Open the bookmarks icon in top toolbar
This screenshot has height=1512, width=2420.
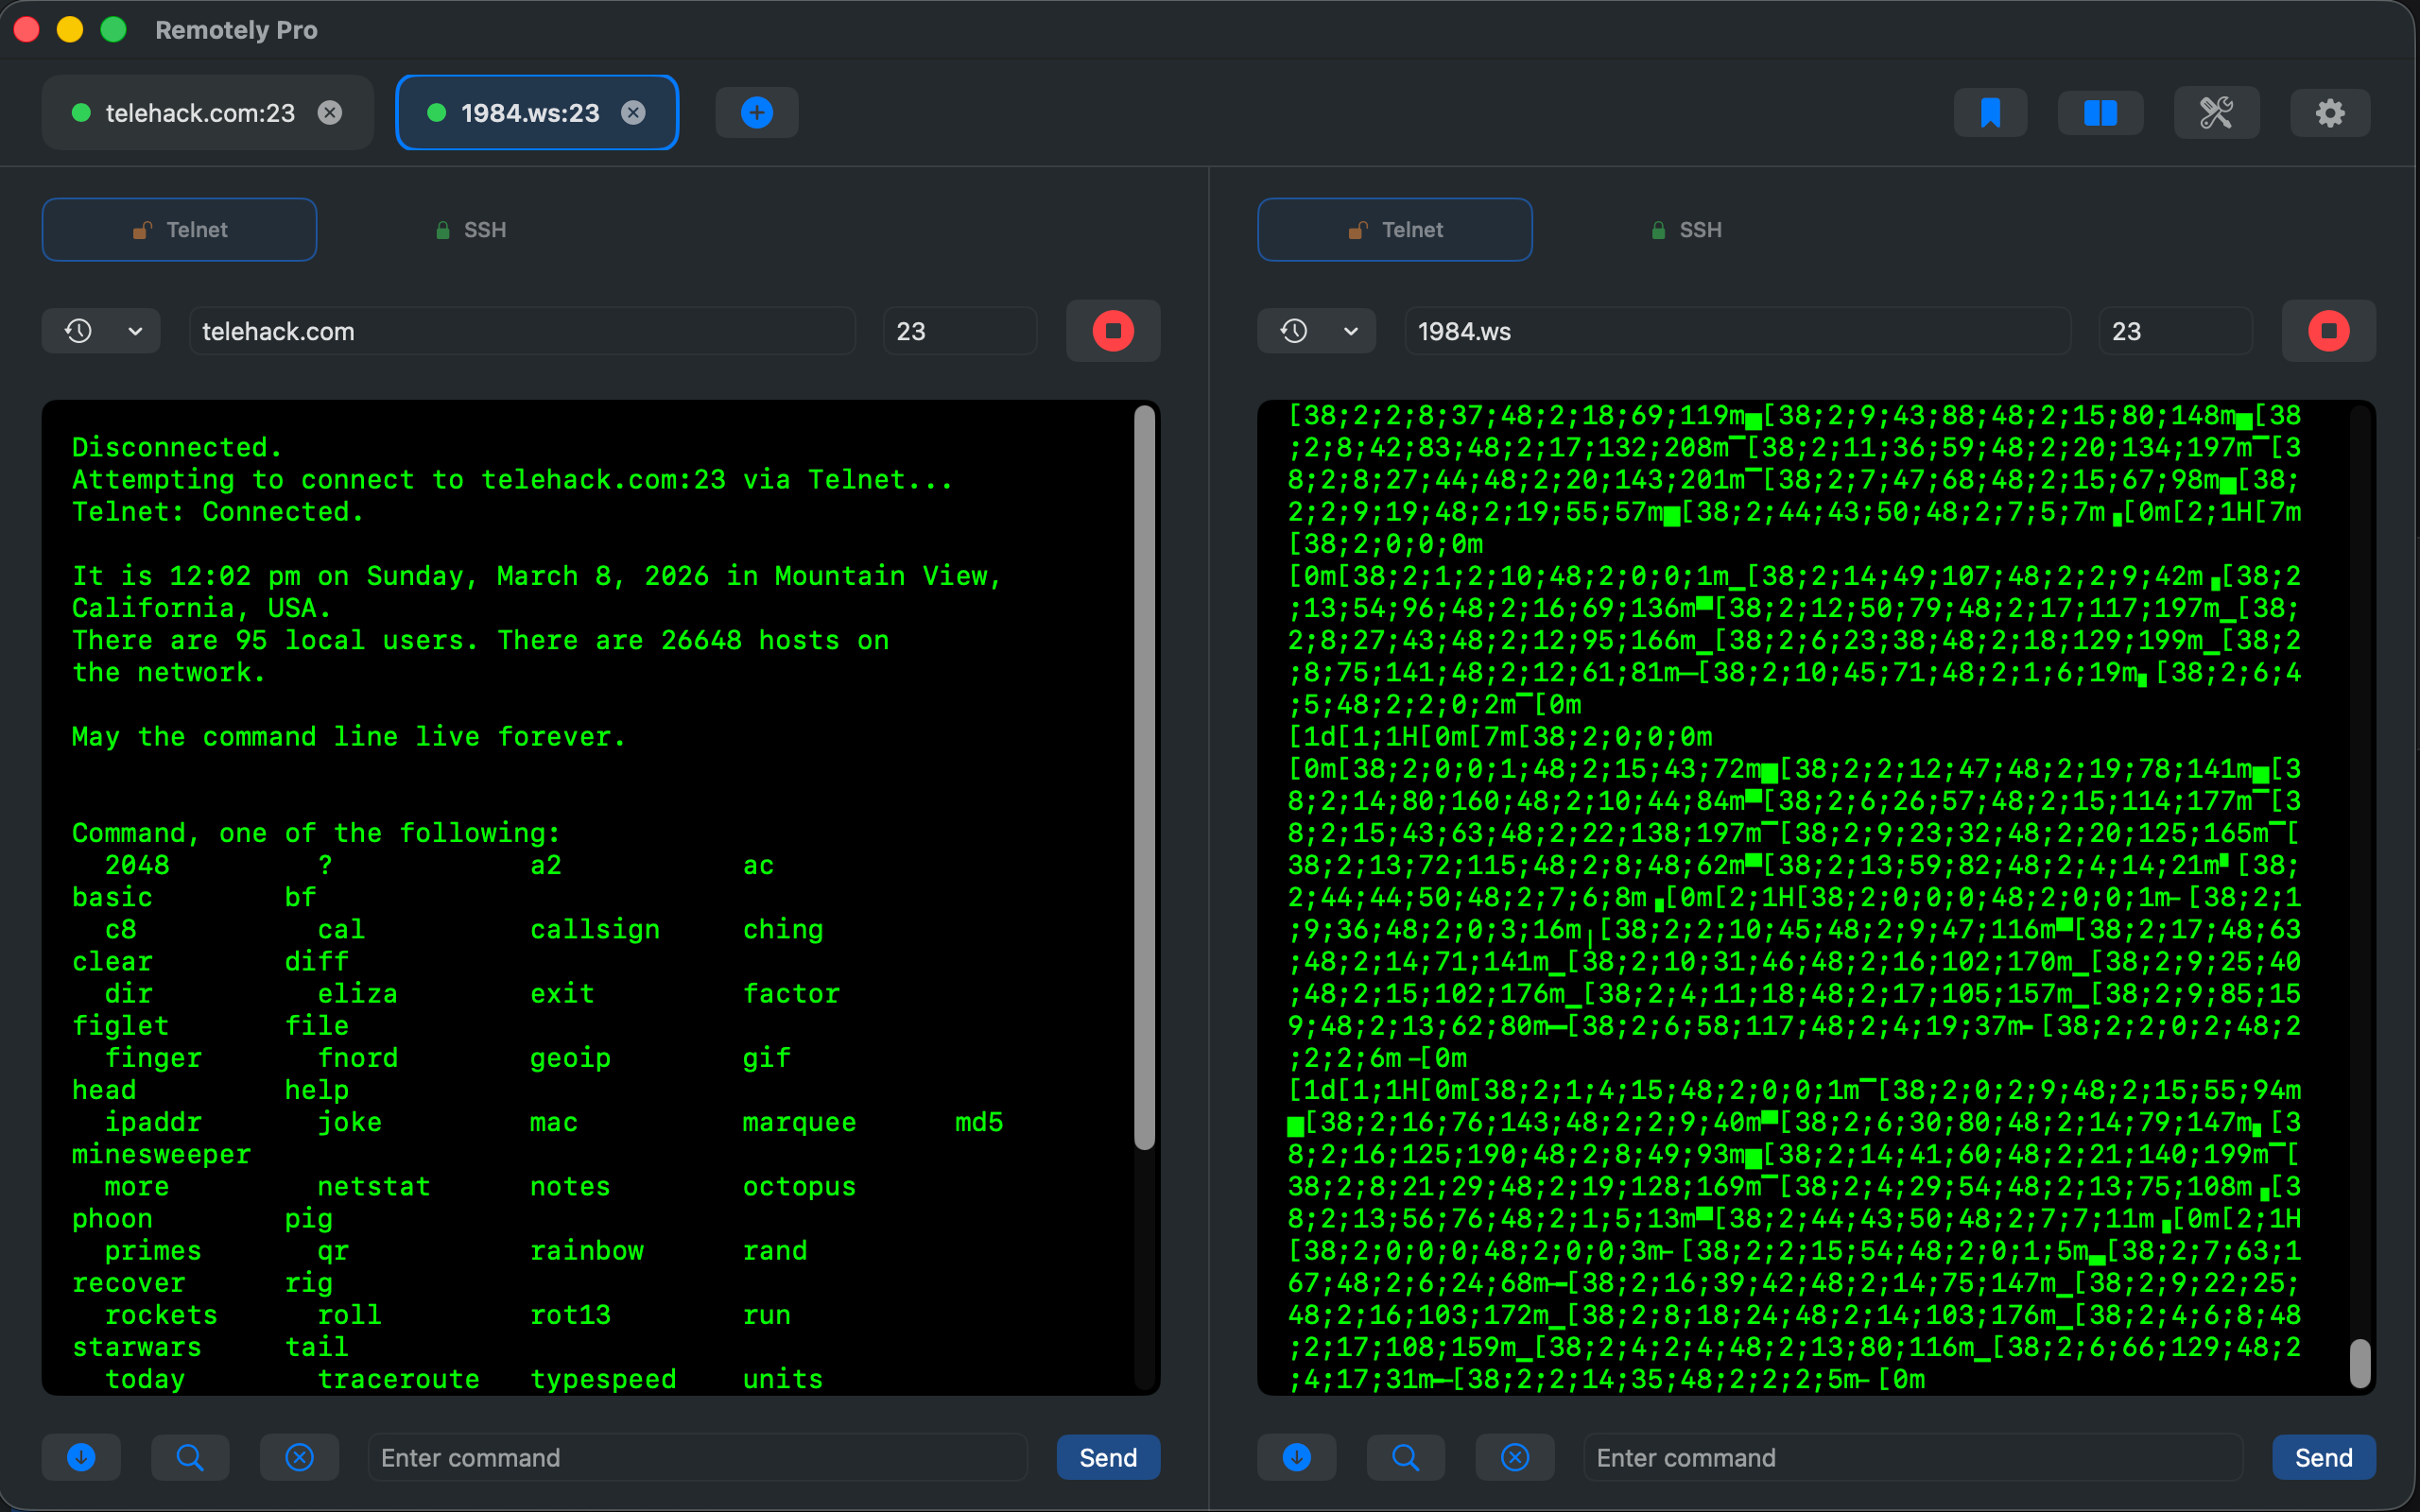tap(1990, 113)
